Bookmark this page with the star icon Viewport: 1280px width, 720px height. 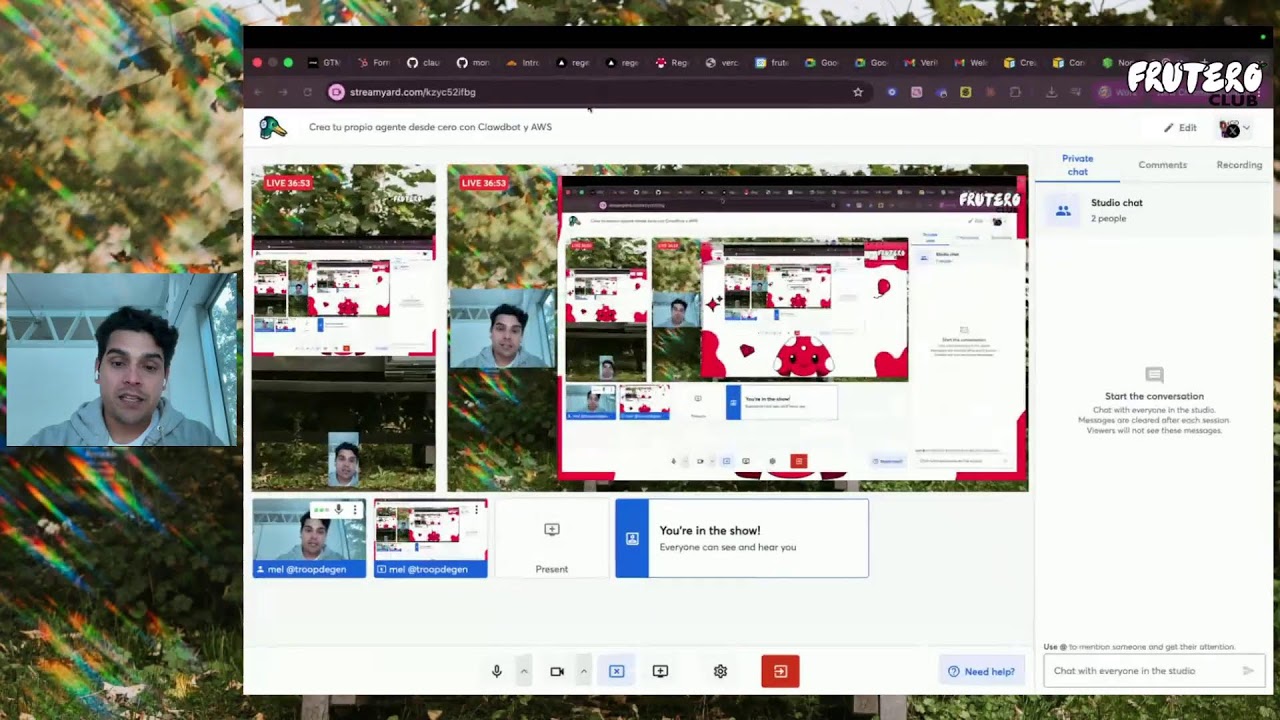pyautogui.click(x=857, y=92)
